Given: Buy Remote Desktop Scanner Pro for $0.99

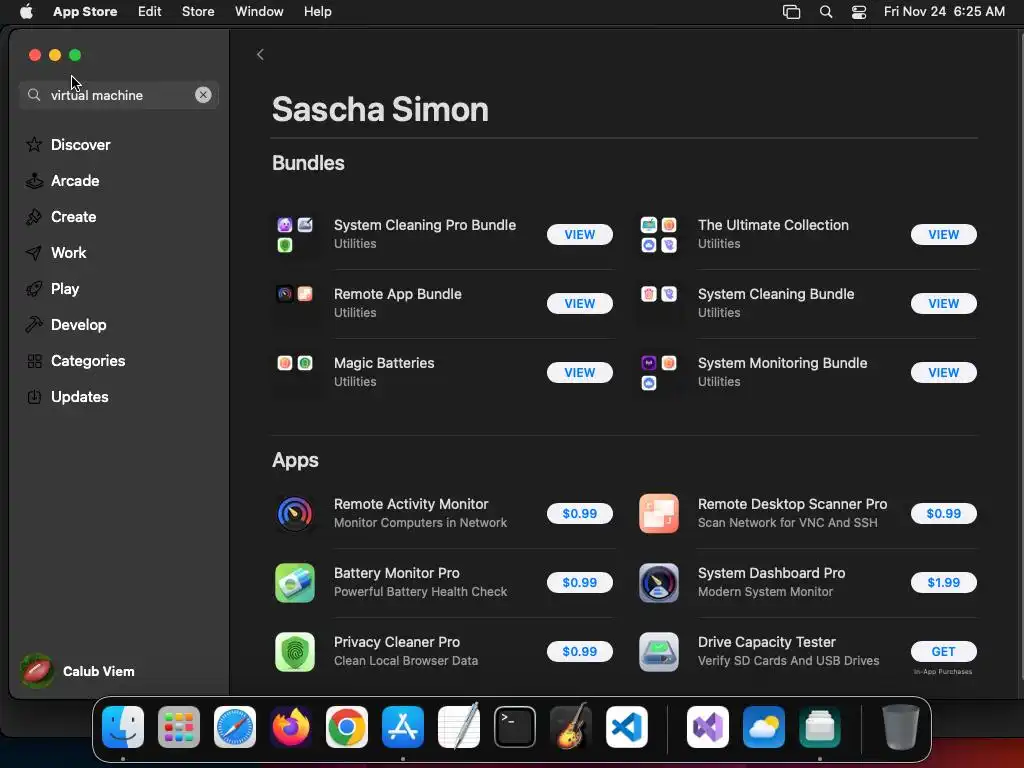Looking at the screenshot, I should click(x=943, y=513).
